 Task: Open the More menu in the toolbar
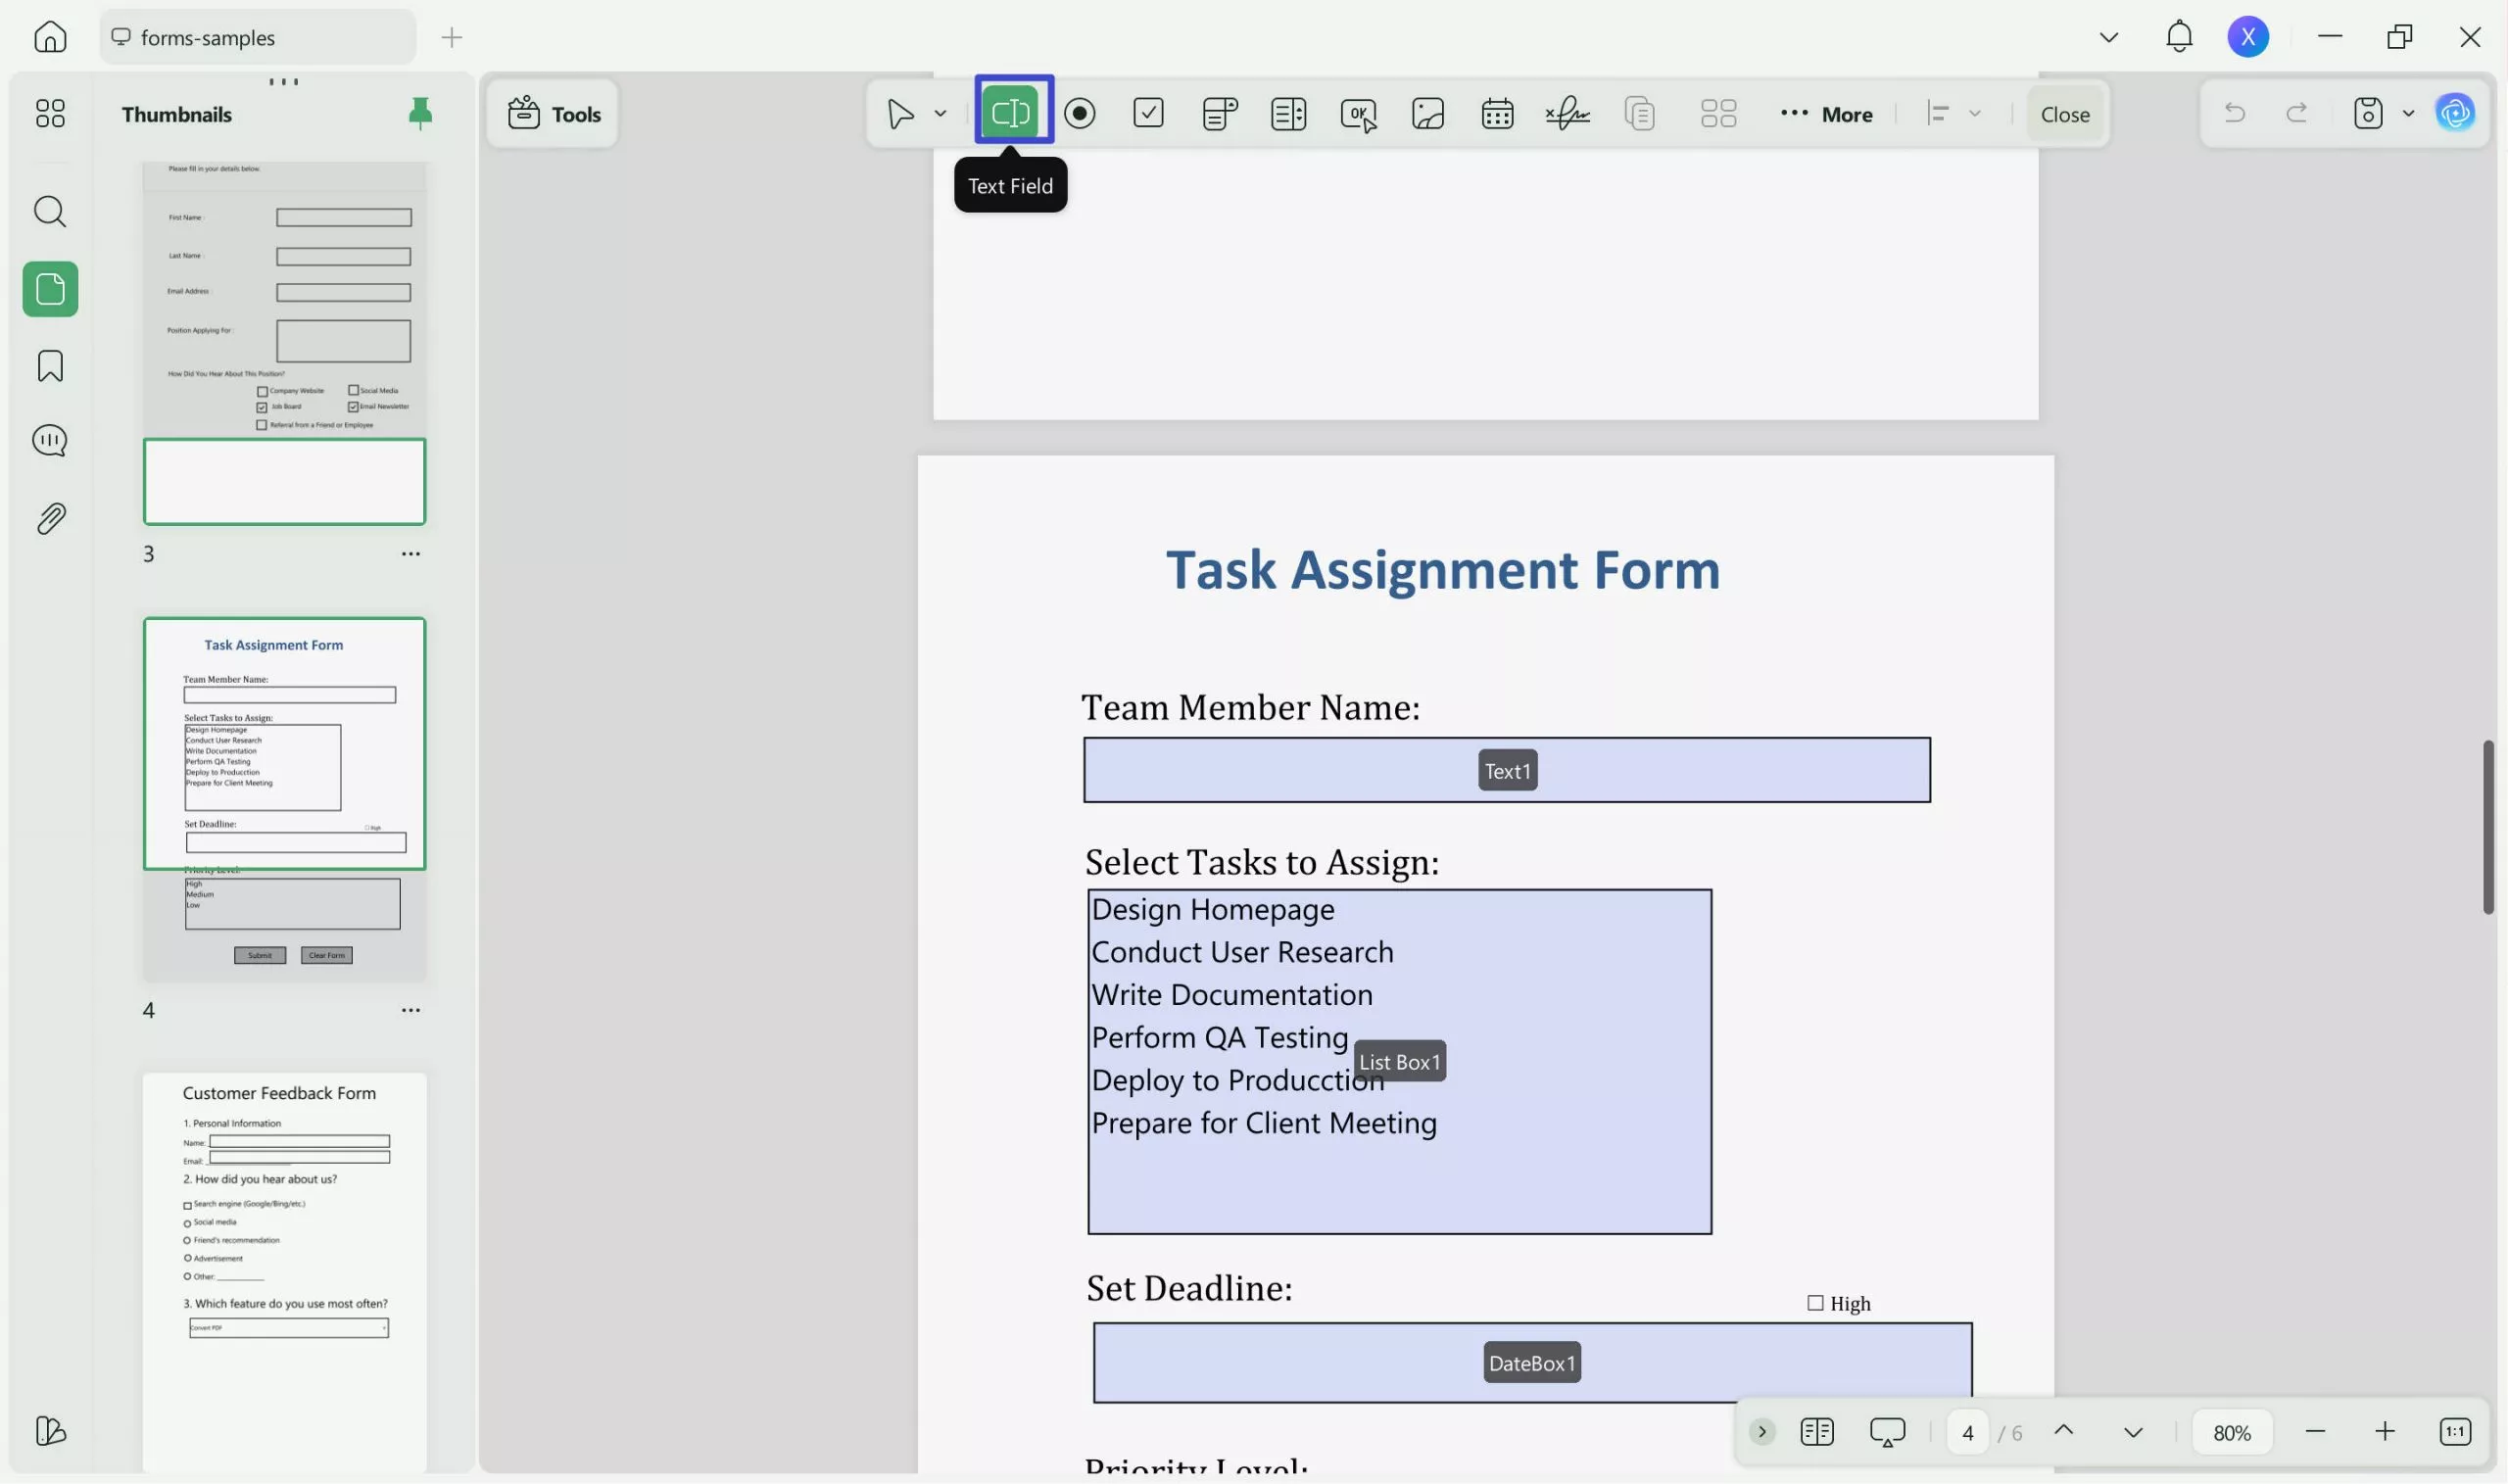(x=1827, y=113)
